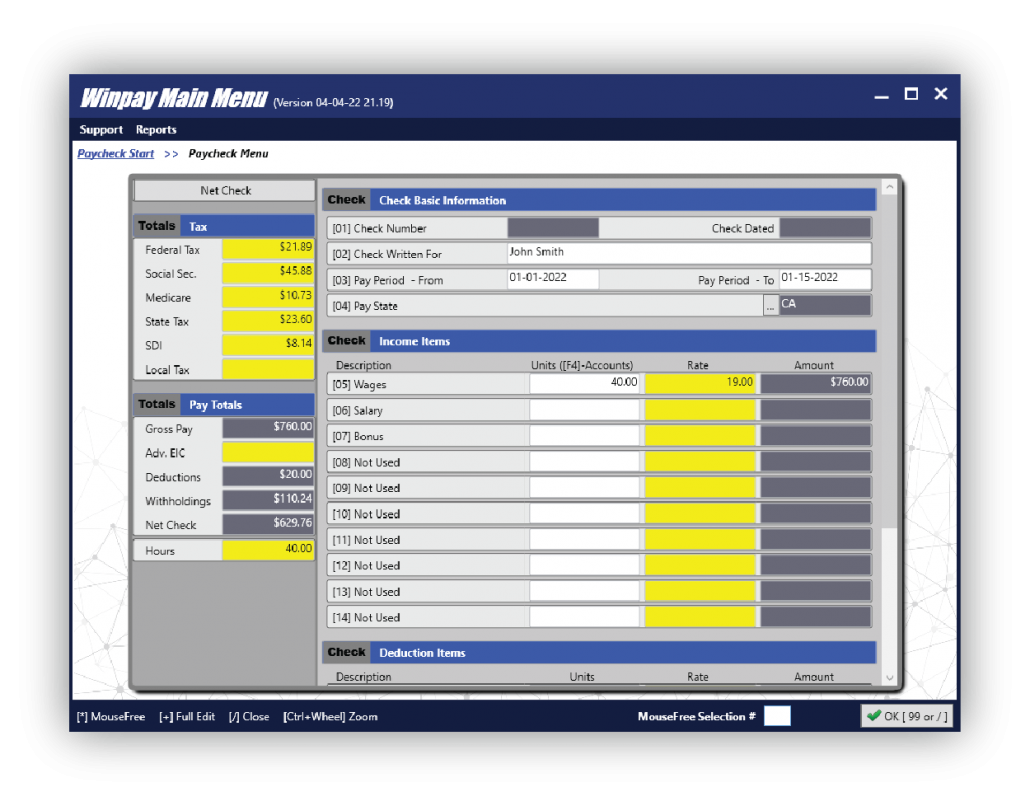Select the [12] Not Used row label

tap(366, 566)
